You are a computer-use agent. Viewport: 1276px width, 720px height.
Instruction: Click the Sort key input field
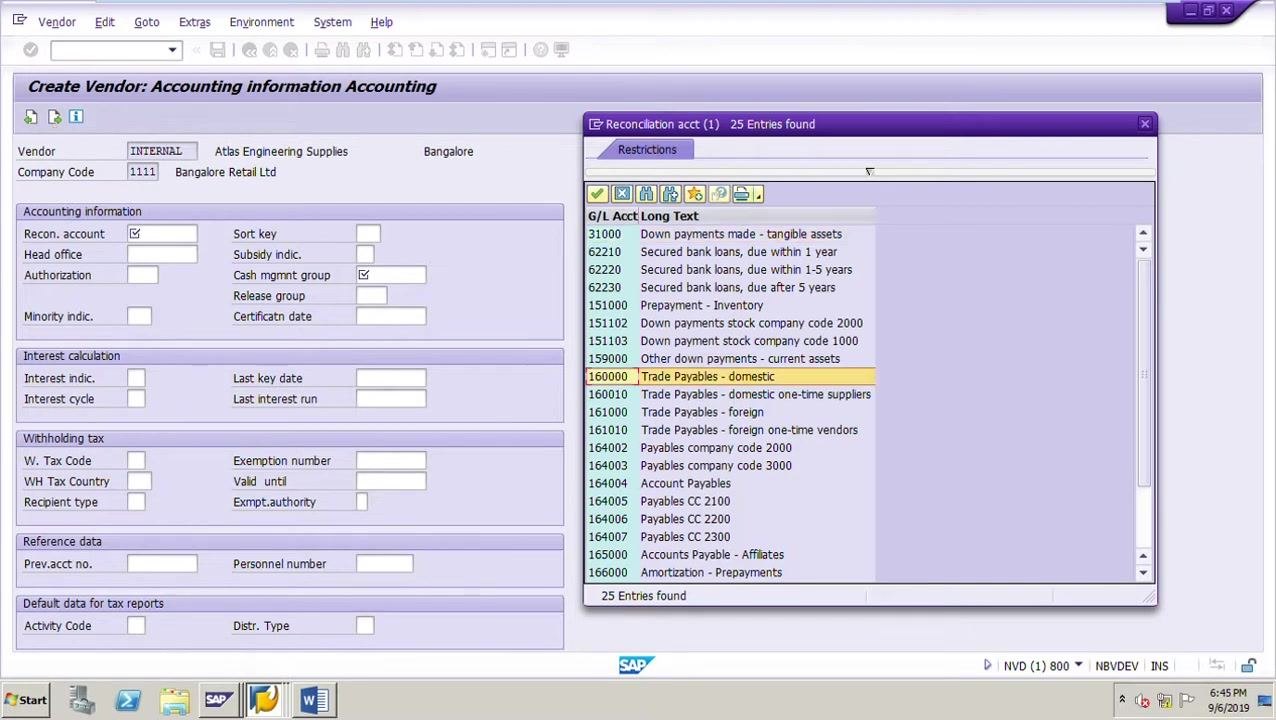[x=367, y=234]
